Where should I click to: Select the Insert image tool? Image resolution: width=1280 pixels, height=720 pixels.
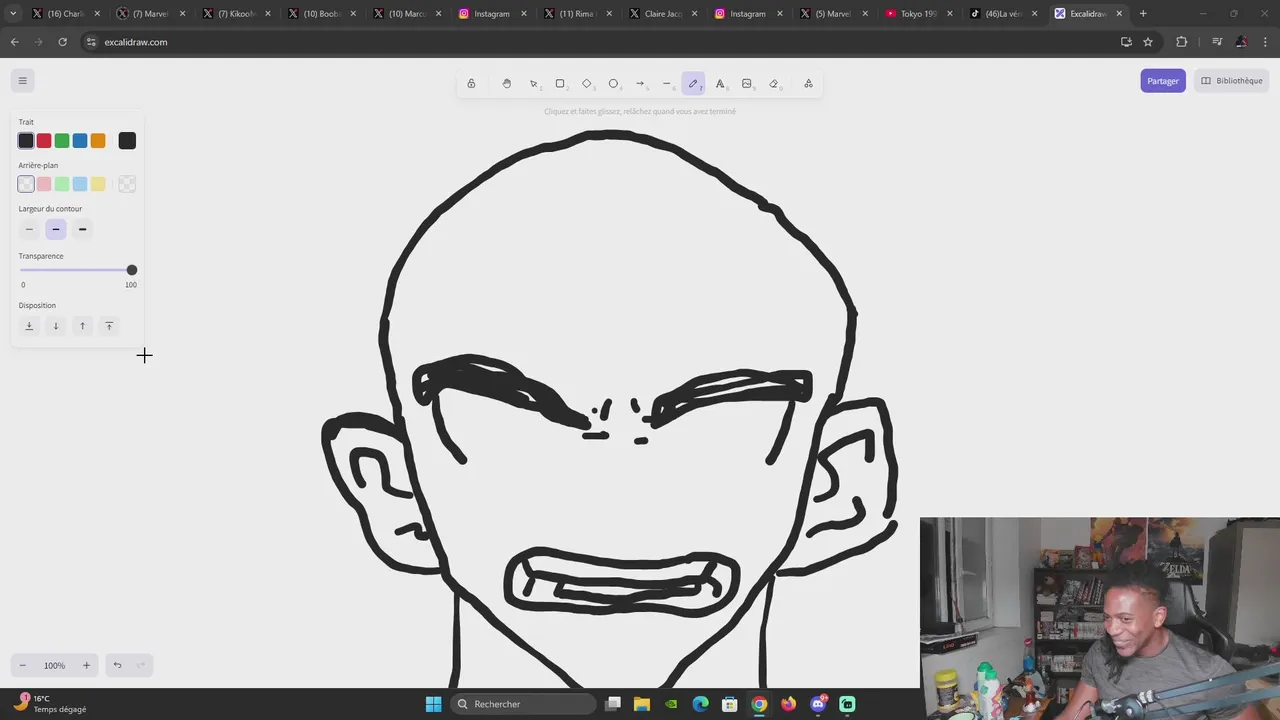pos(747,84)
